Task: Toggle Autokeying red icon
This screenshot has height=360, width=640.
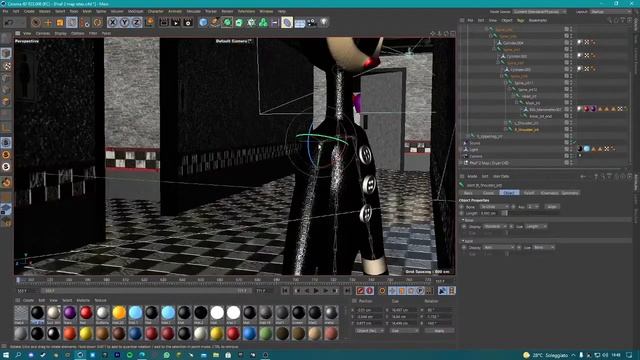Action: [369, 291]
